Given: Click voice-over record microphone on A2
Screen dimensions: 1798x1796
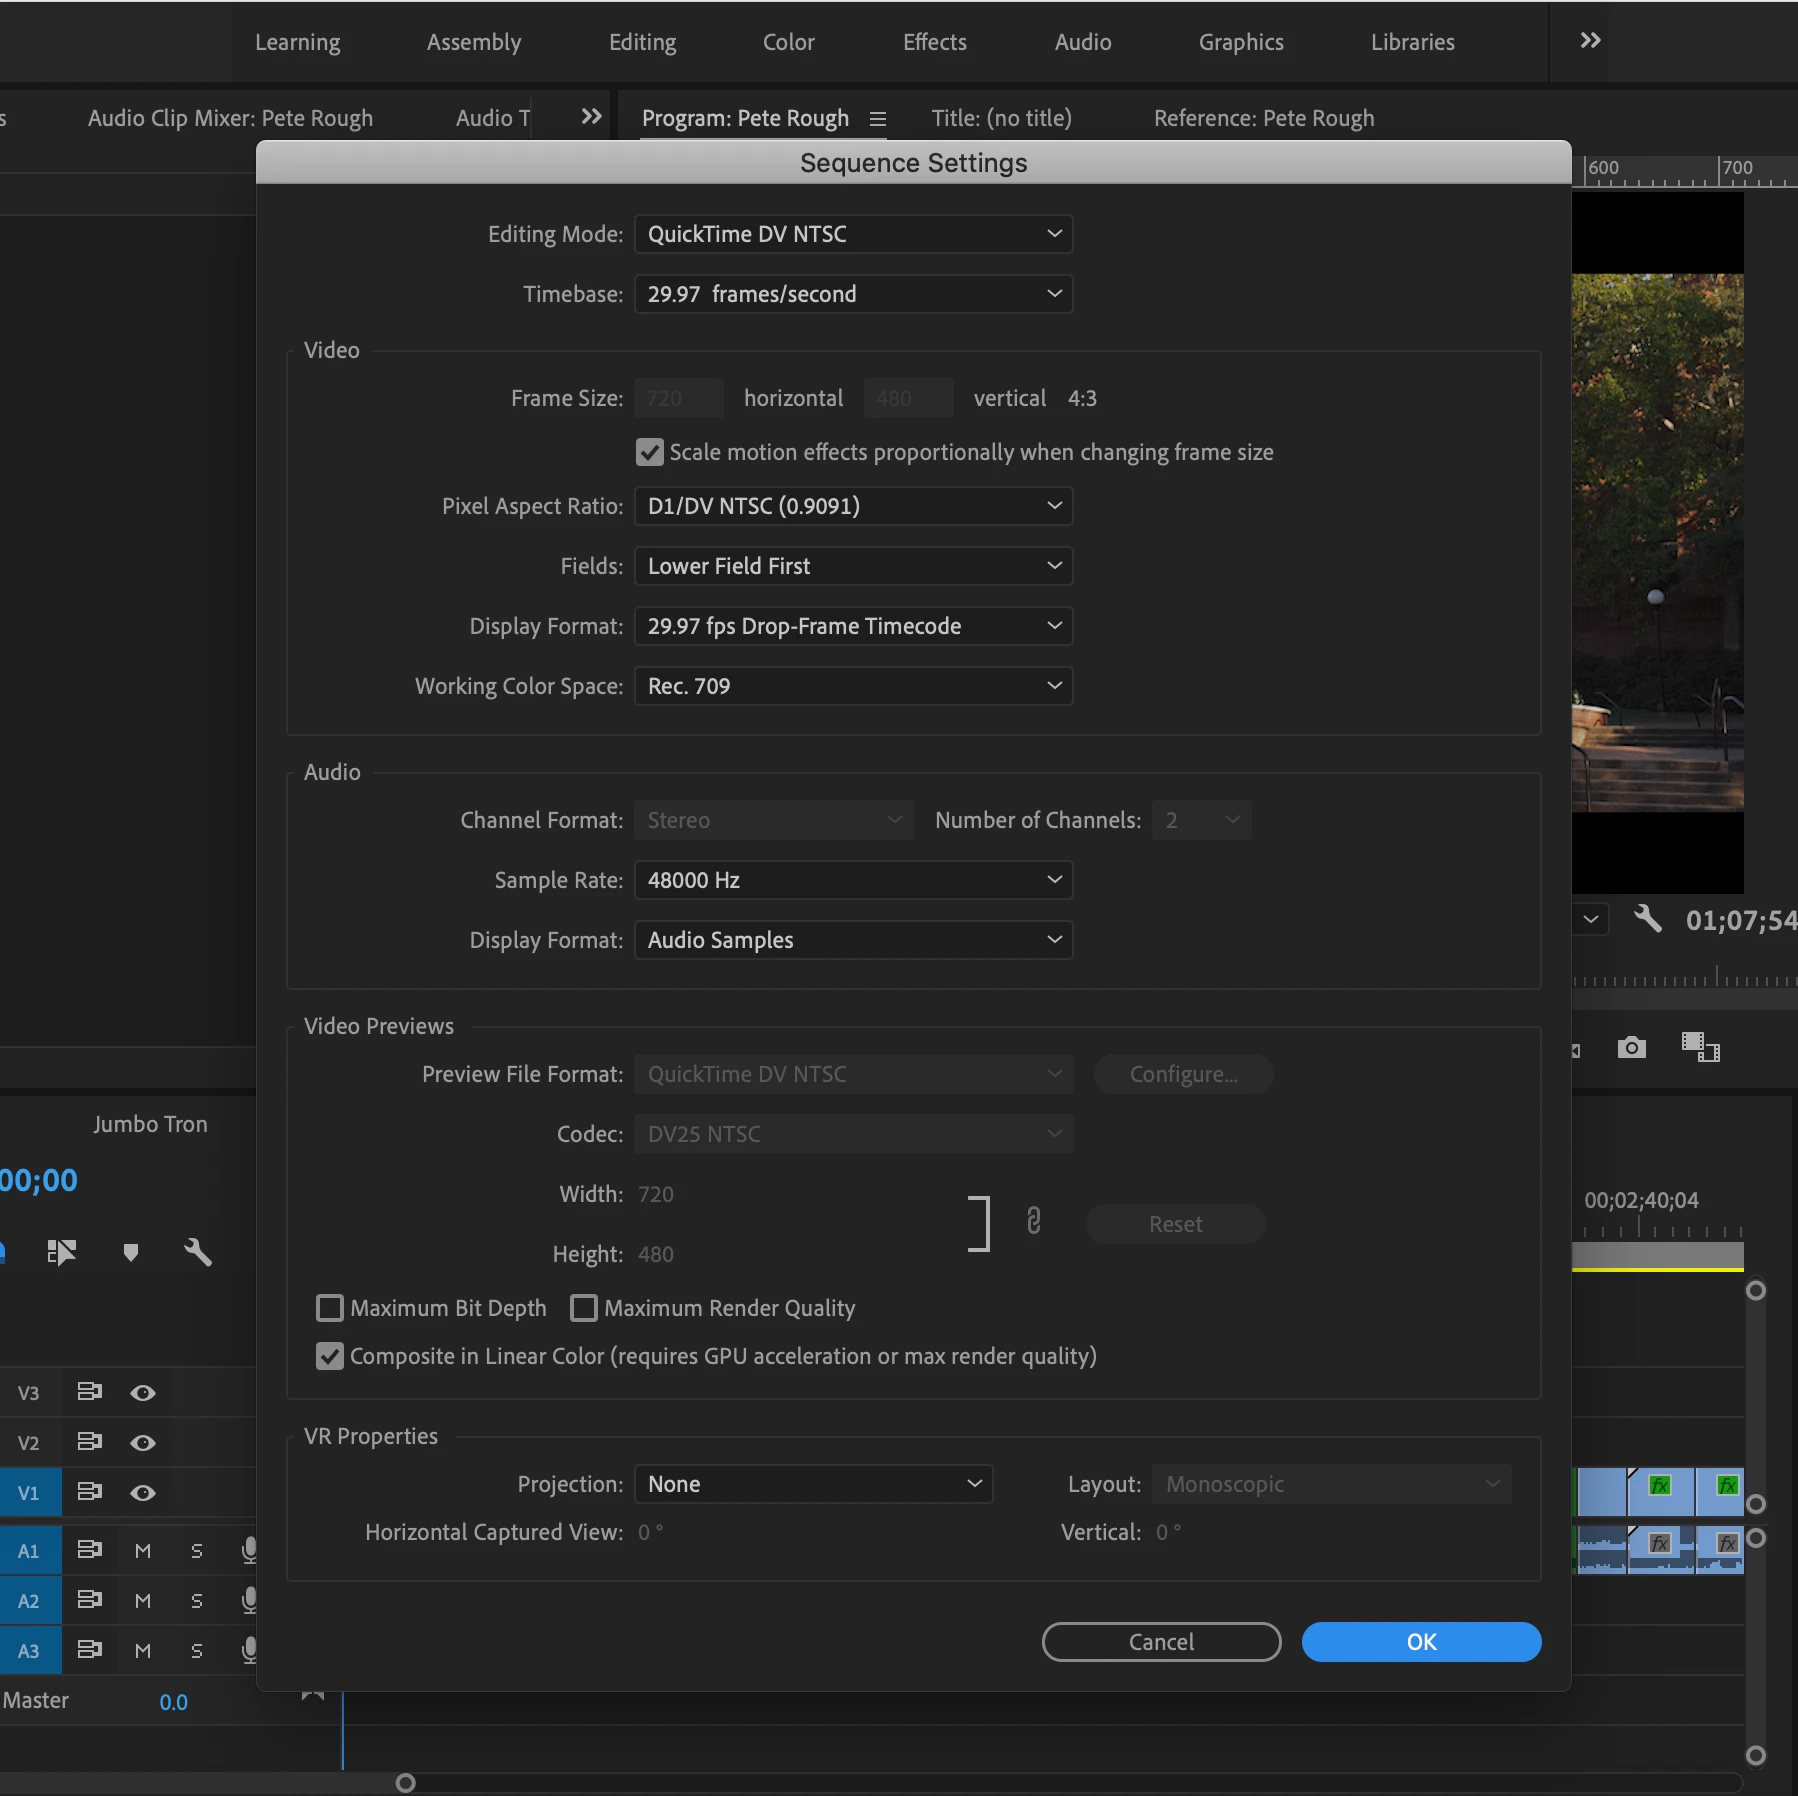Looking at the screenshot, I should (x=249, y=1600).
